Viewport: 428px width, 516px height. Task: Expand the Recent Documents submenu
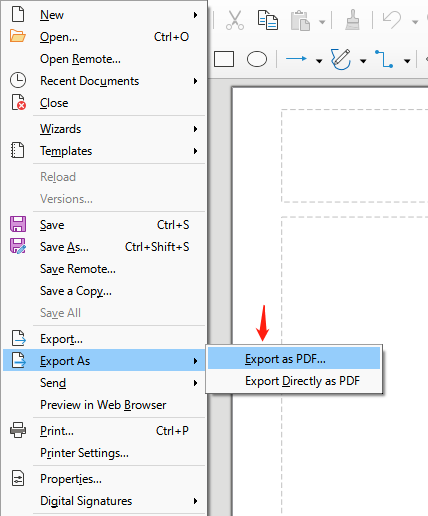pos(104,81)
